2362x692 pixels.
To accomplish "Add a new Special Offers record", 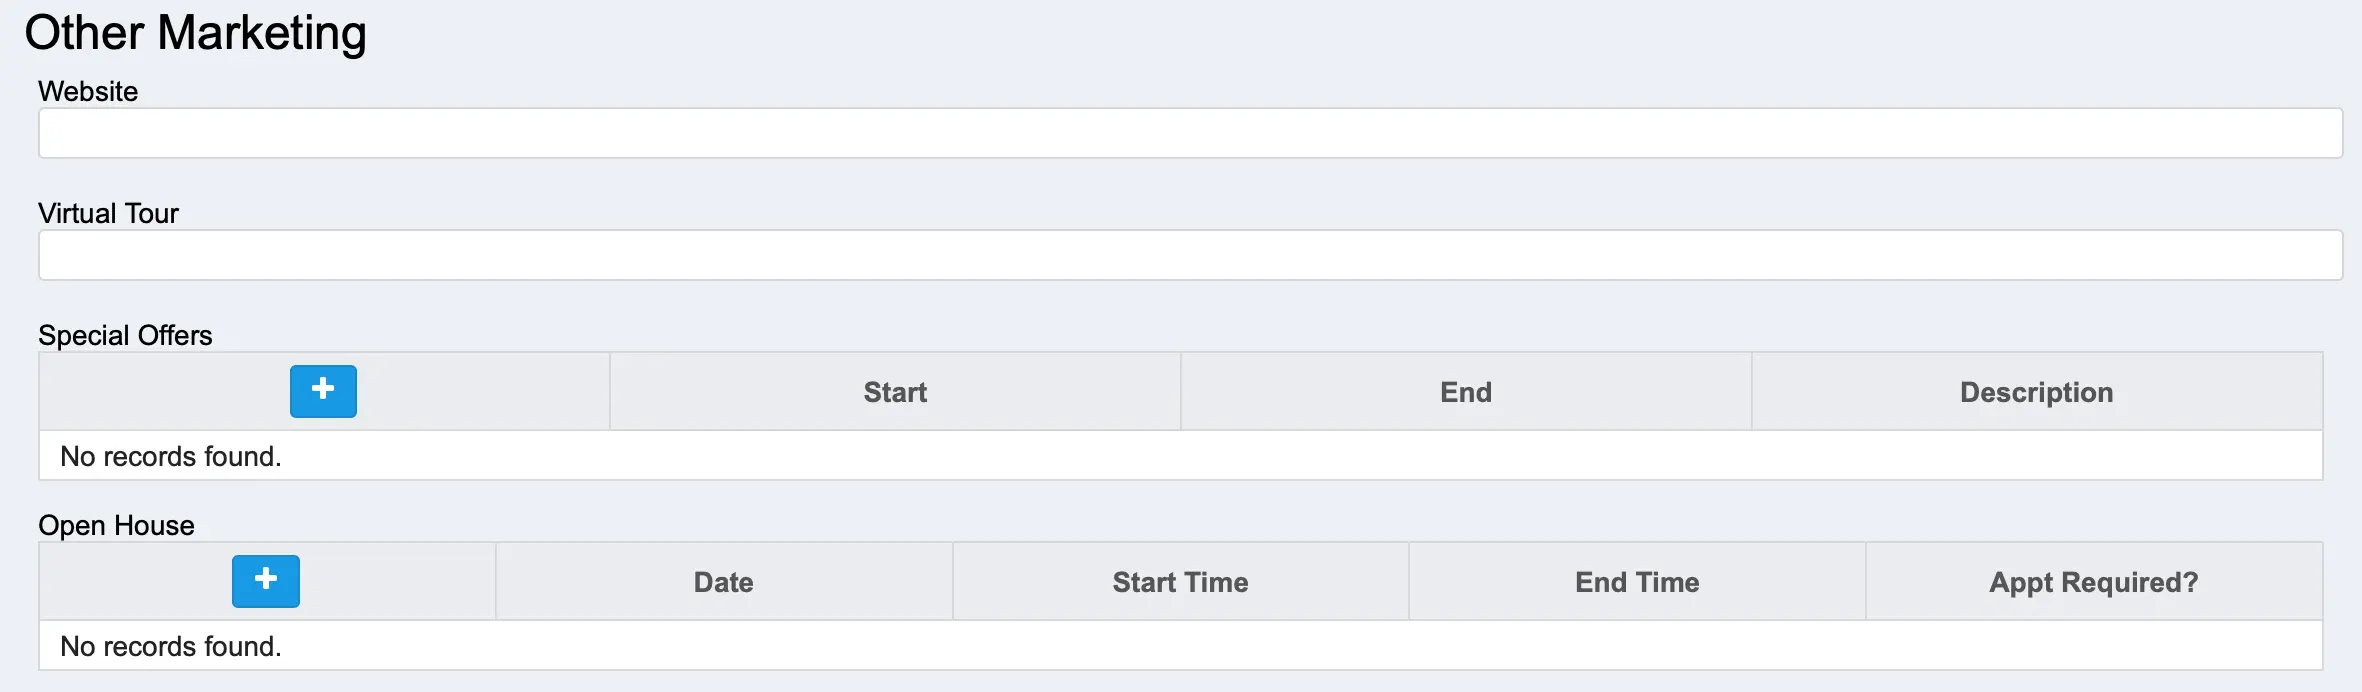I will coord(323,391).
